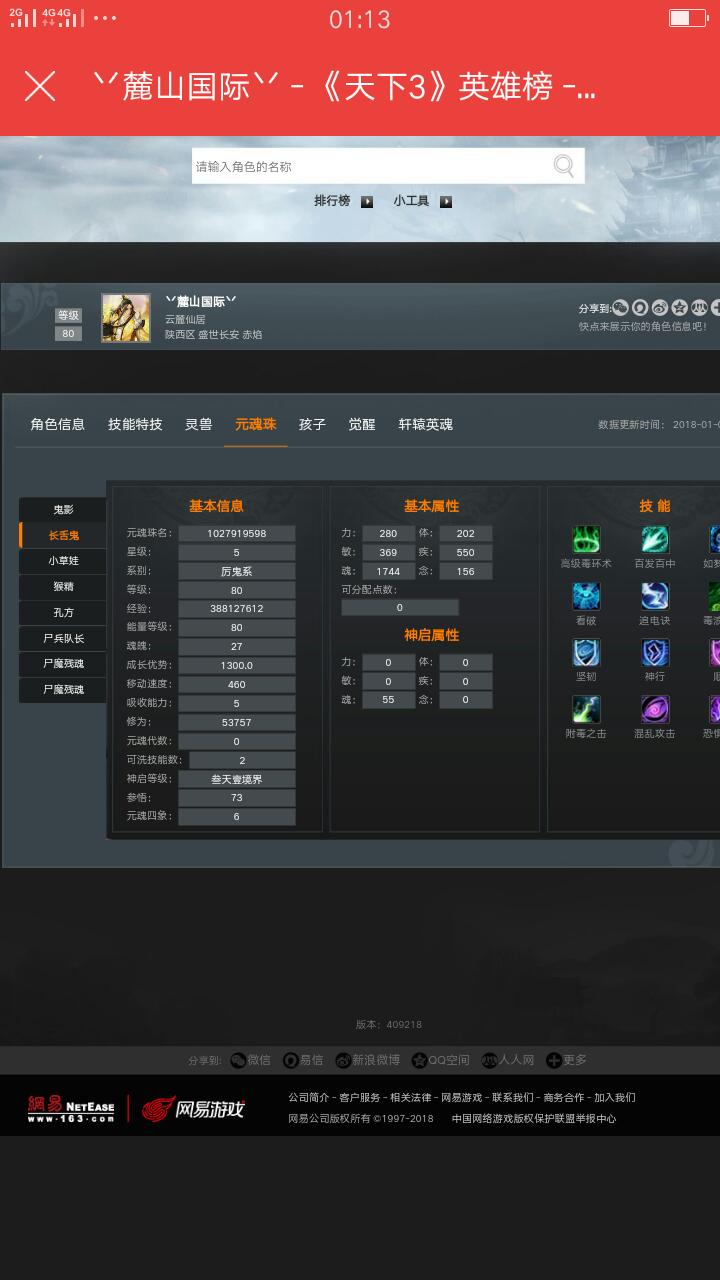720x1280 pixels.
Task: Open the 排行榜 rankings link
Action: (332, 201)
